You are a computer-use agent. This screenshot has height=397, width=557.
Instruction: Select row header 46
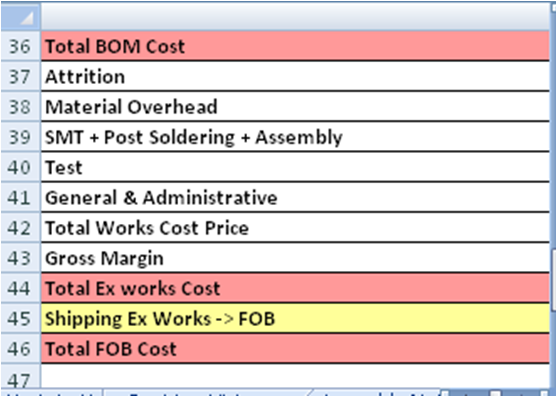pos(20,348)
